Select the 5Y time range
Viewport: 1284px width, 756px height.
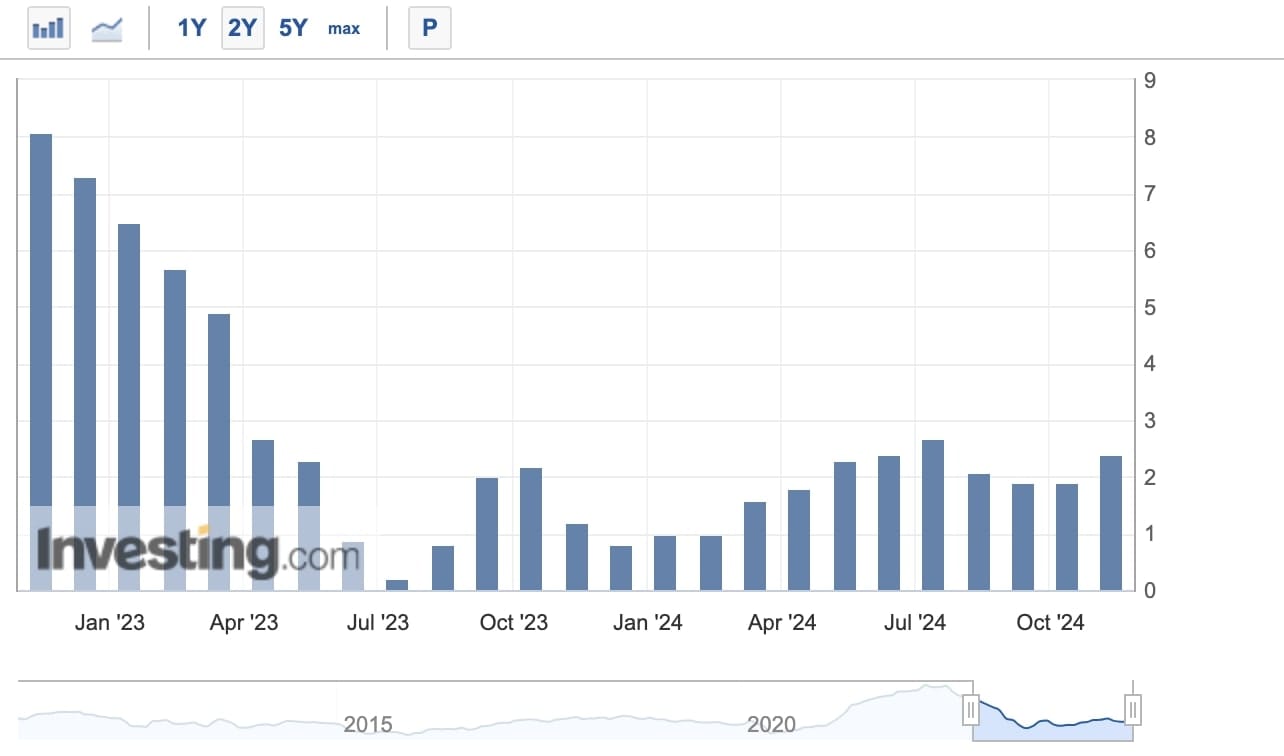pyautogui.click(x=293, y=28)
